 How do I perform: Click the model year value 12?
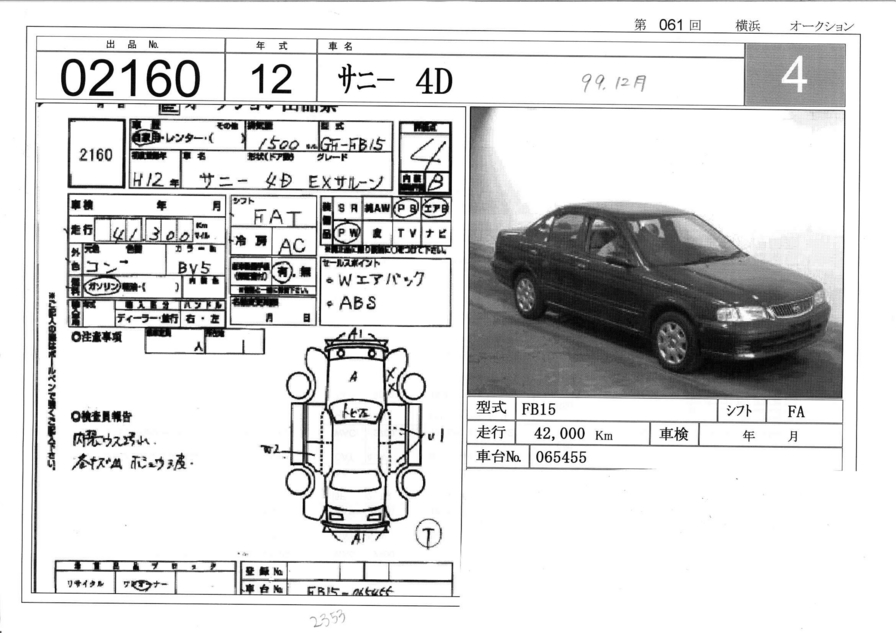(271, 78)
